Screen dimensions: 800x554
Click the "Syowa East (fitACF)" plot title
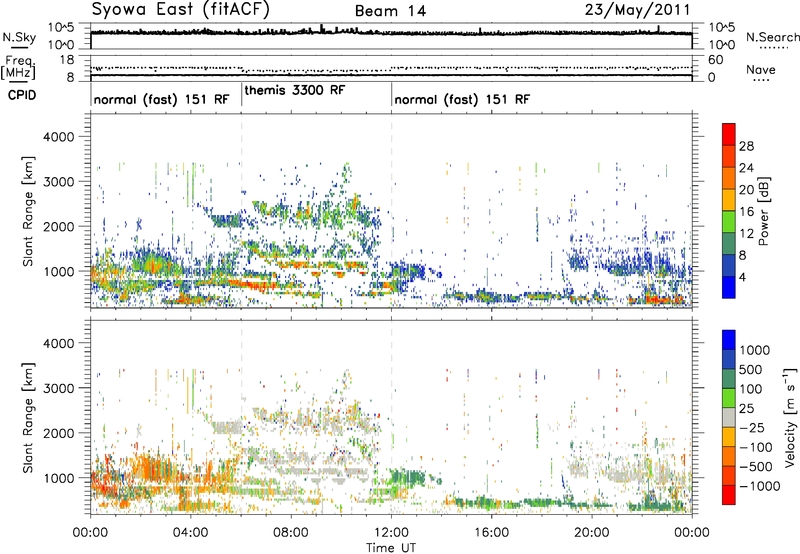pos(181,9)
